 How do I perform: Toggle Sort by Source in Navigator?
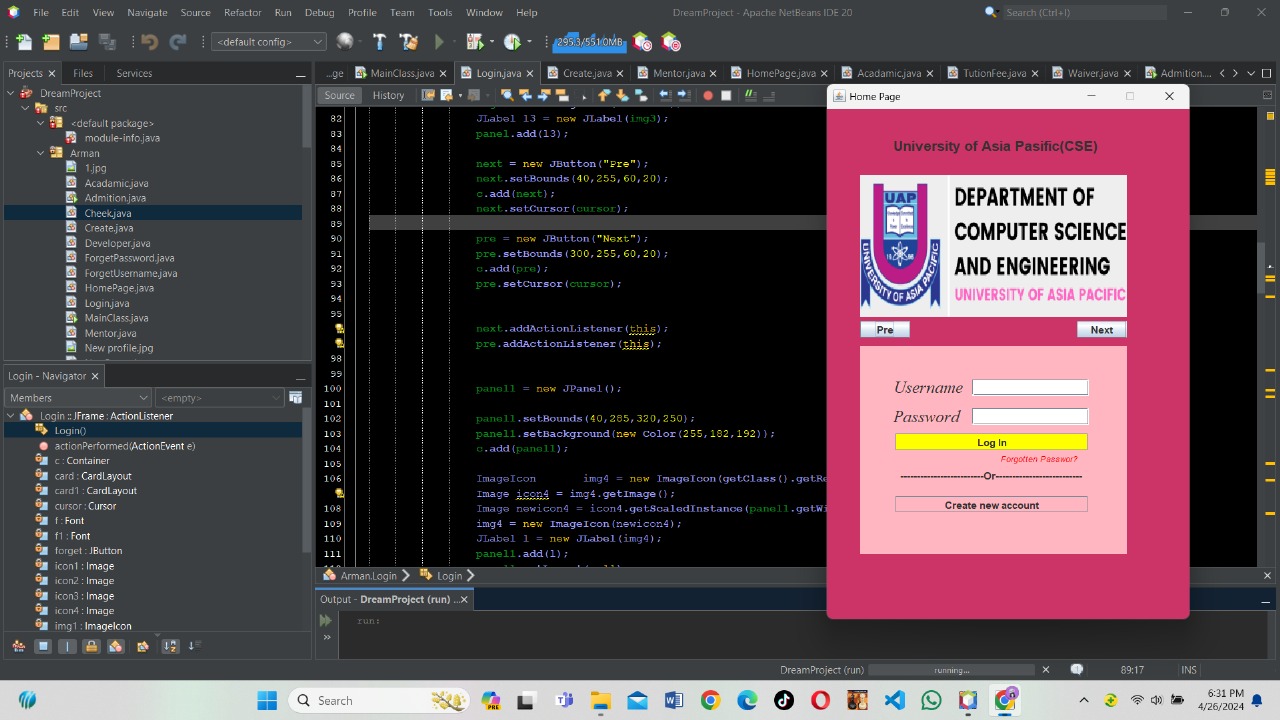click(x=194, y=646)
